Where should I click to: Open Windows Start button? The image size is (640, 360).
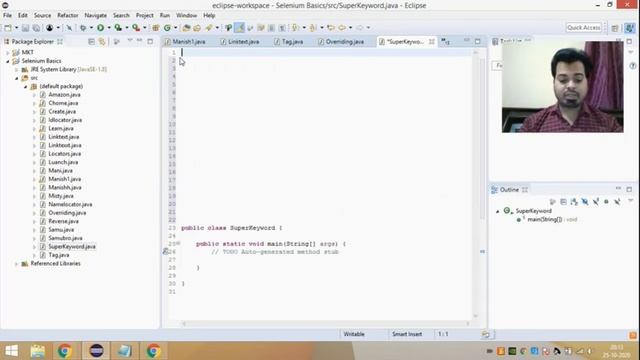pos(11,351)
